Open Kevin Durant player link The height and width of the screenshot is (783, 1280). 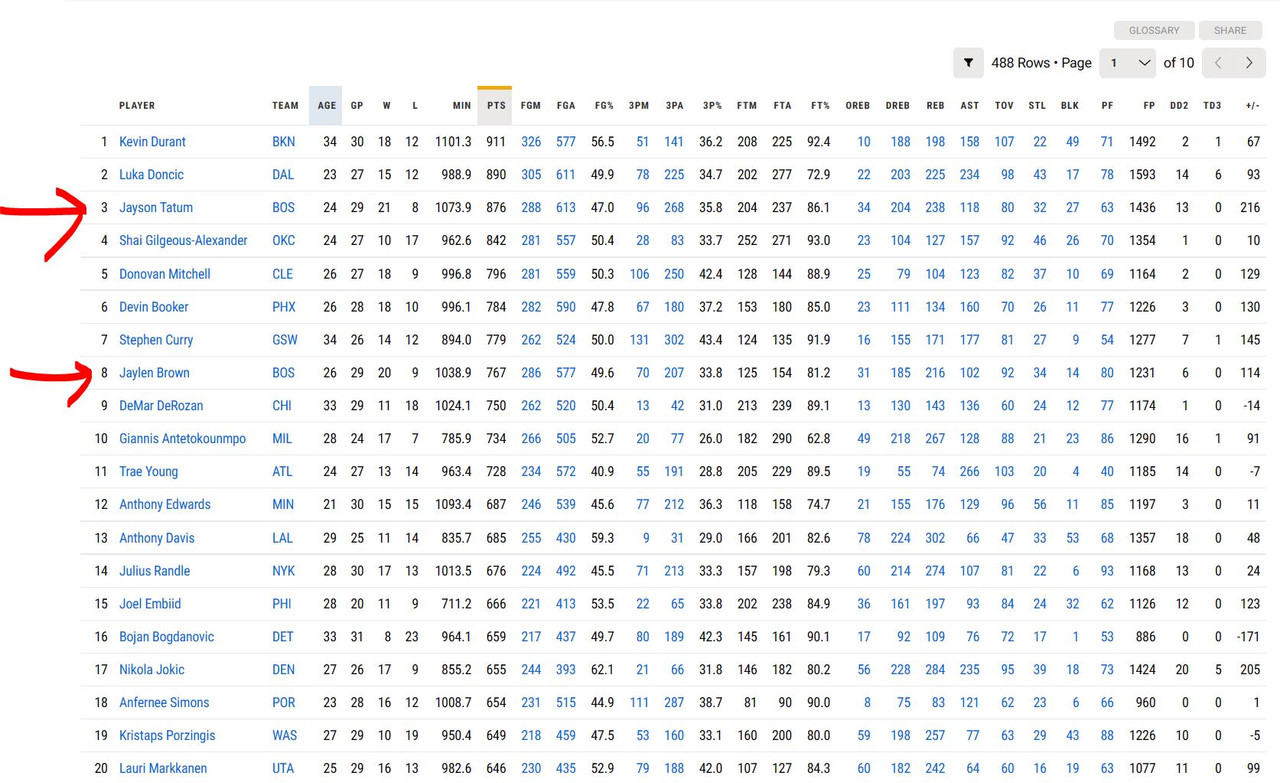click(x=152, y=142)
